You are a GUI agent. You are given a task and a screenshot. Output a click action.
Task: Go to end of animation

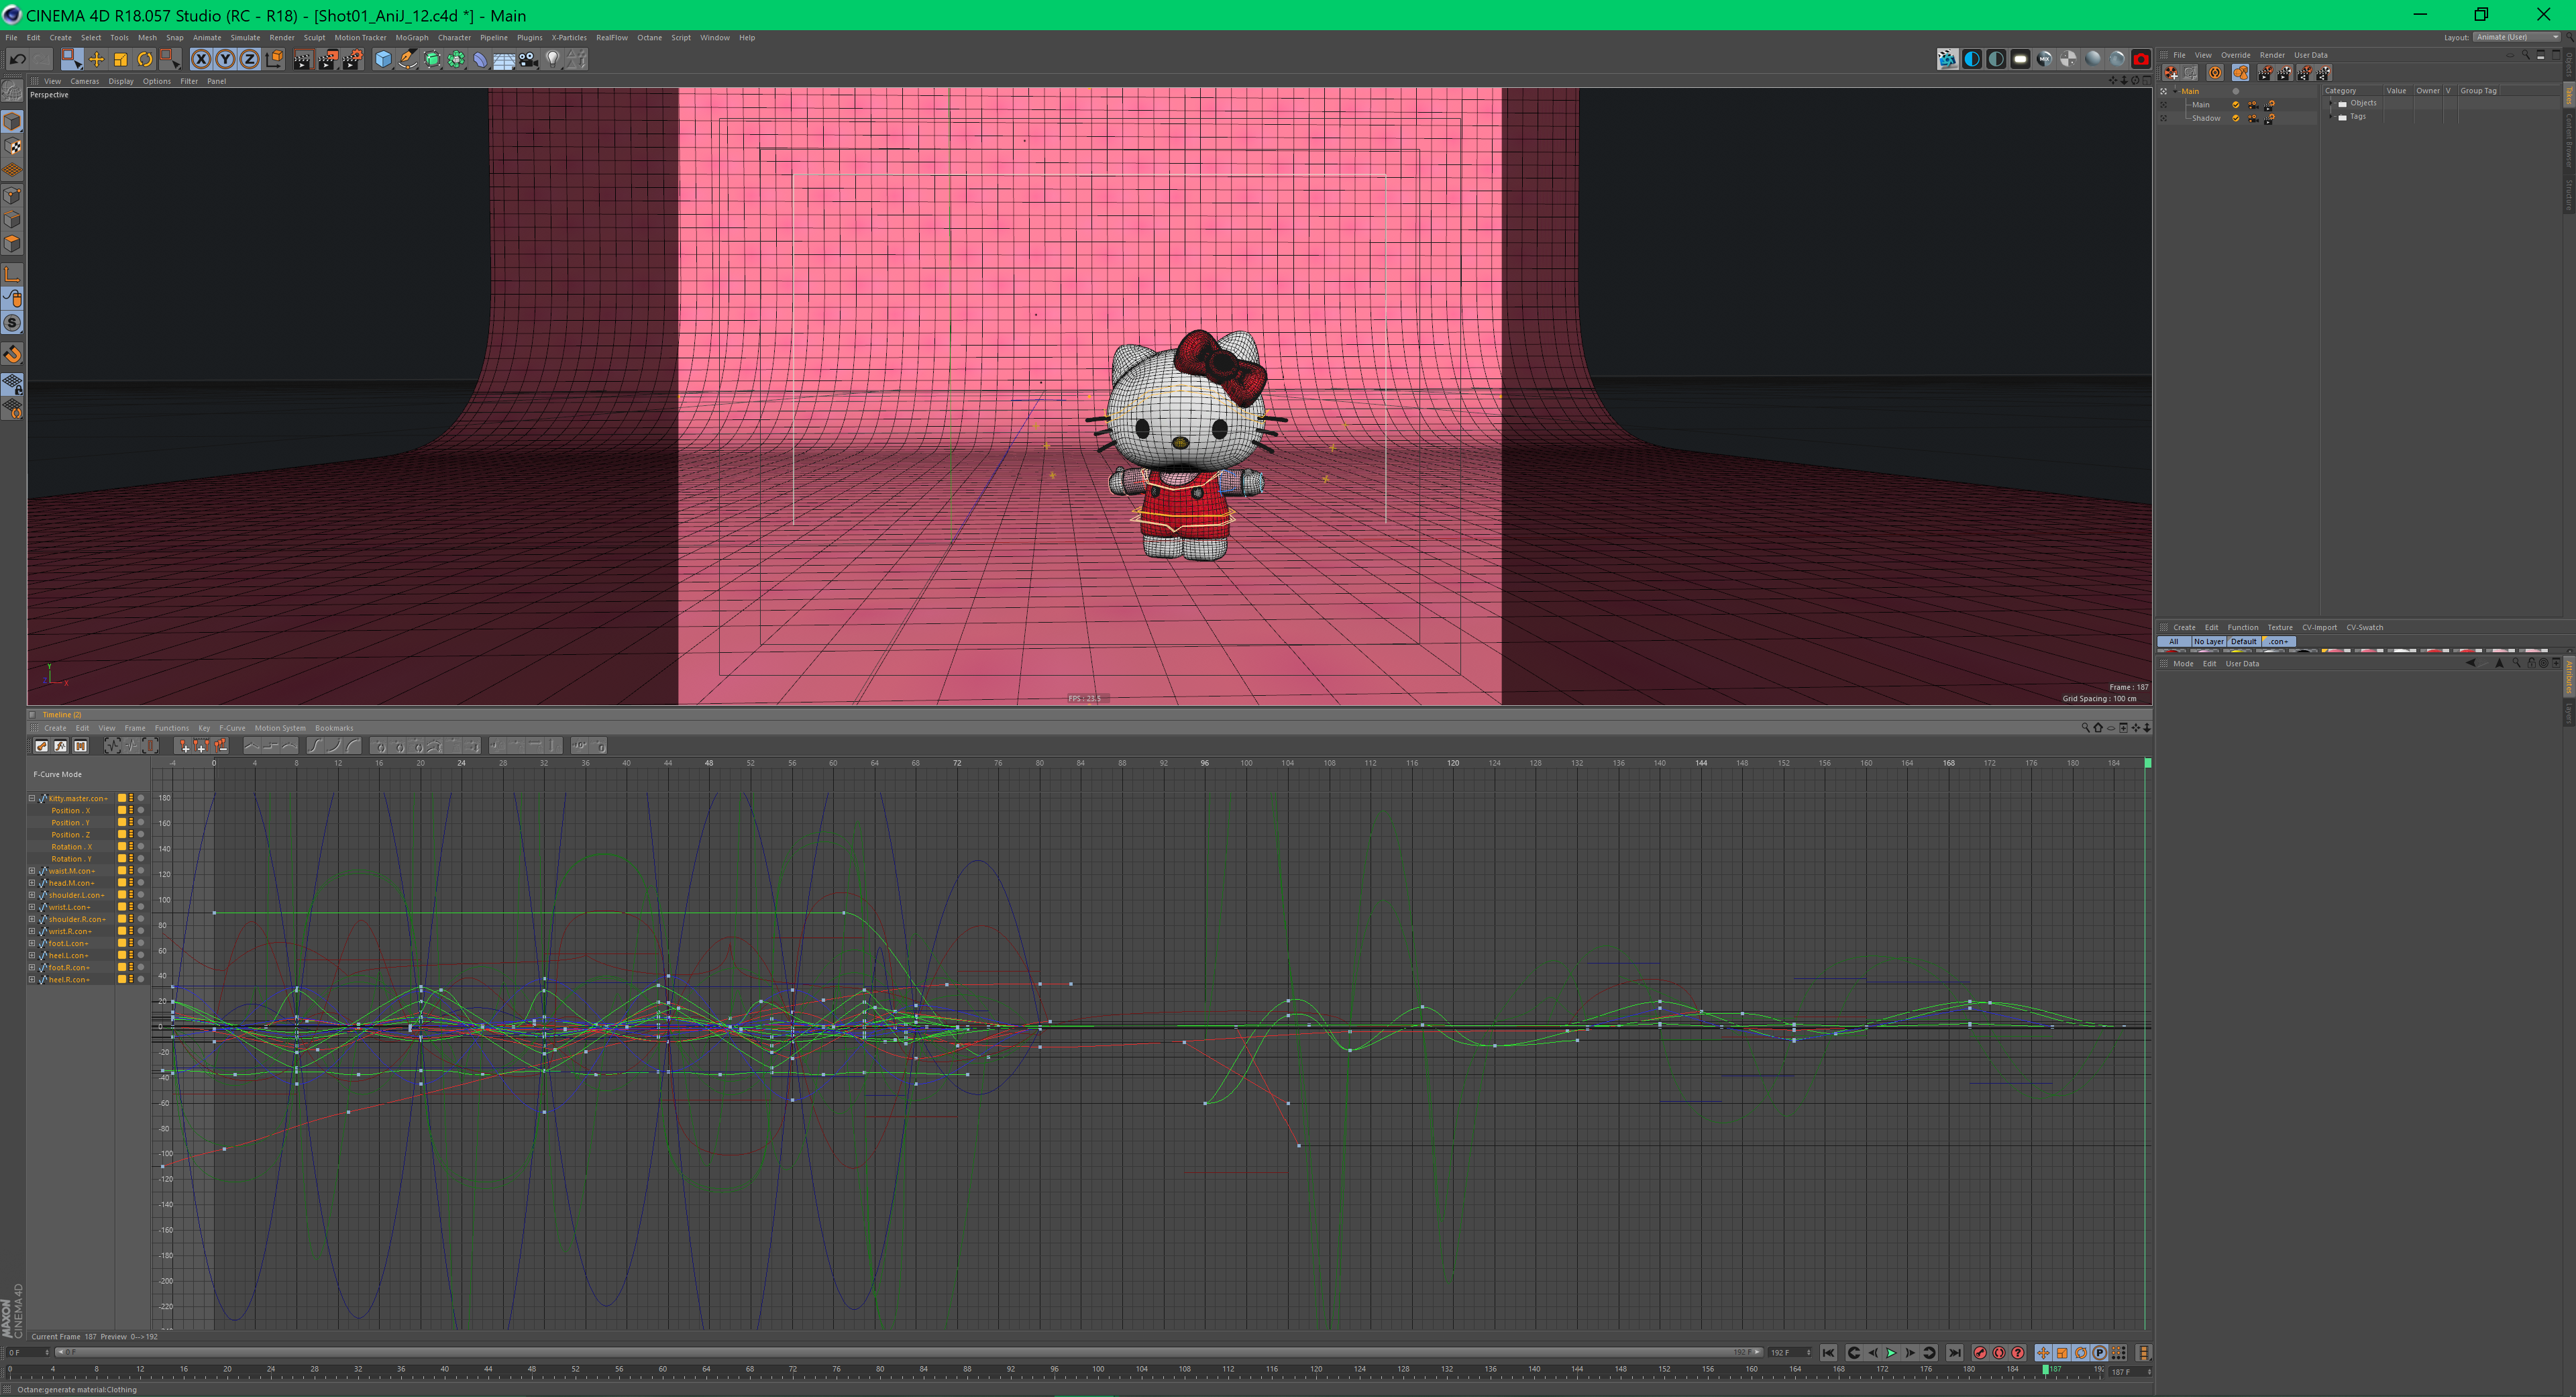1954,1353
